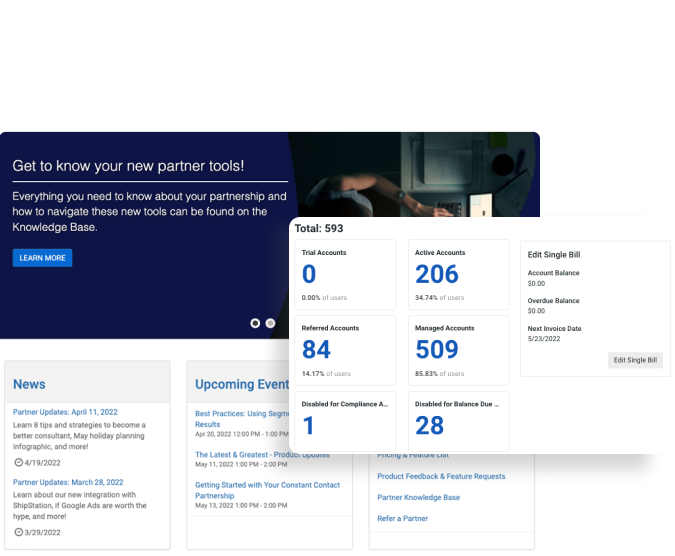Click the Edit Single Bill button
Viewport: 675px width, 556px height.
point(635,360)
